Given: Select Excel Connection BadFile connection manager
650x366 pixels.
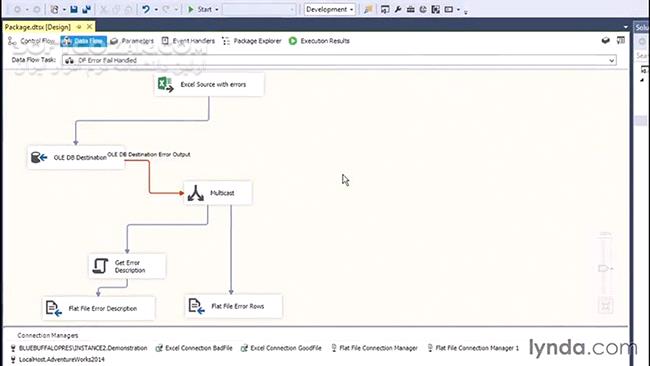Looking at the screenshot, I should pos(194,348).
